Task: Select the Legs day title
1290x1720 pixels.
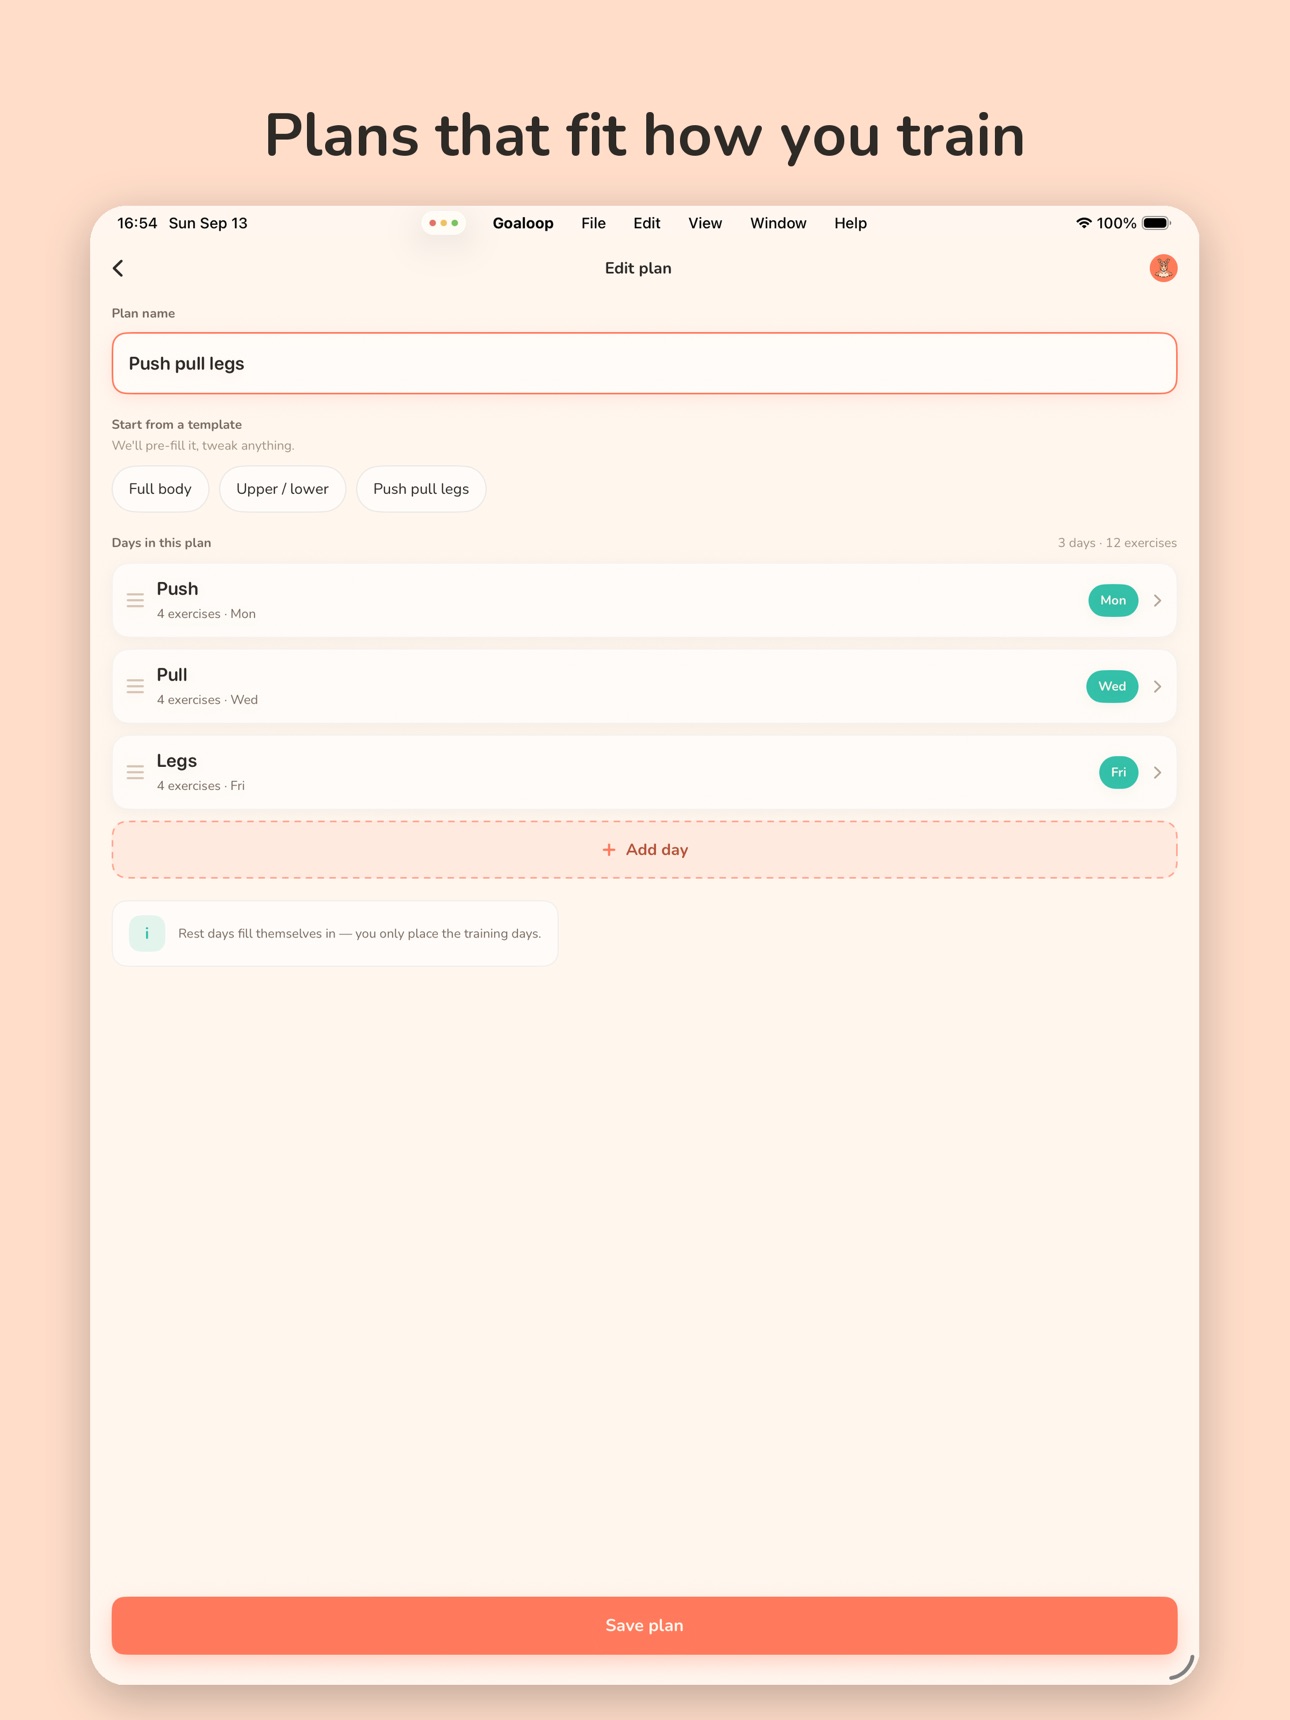Action: [177, 761]
